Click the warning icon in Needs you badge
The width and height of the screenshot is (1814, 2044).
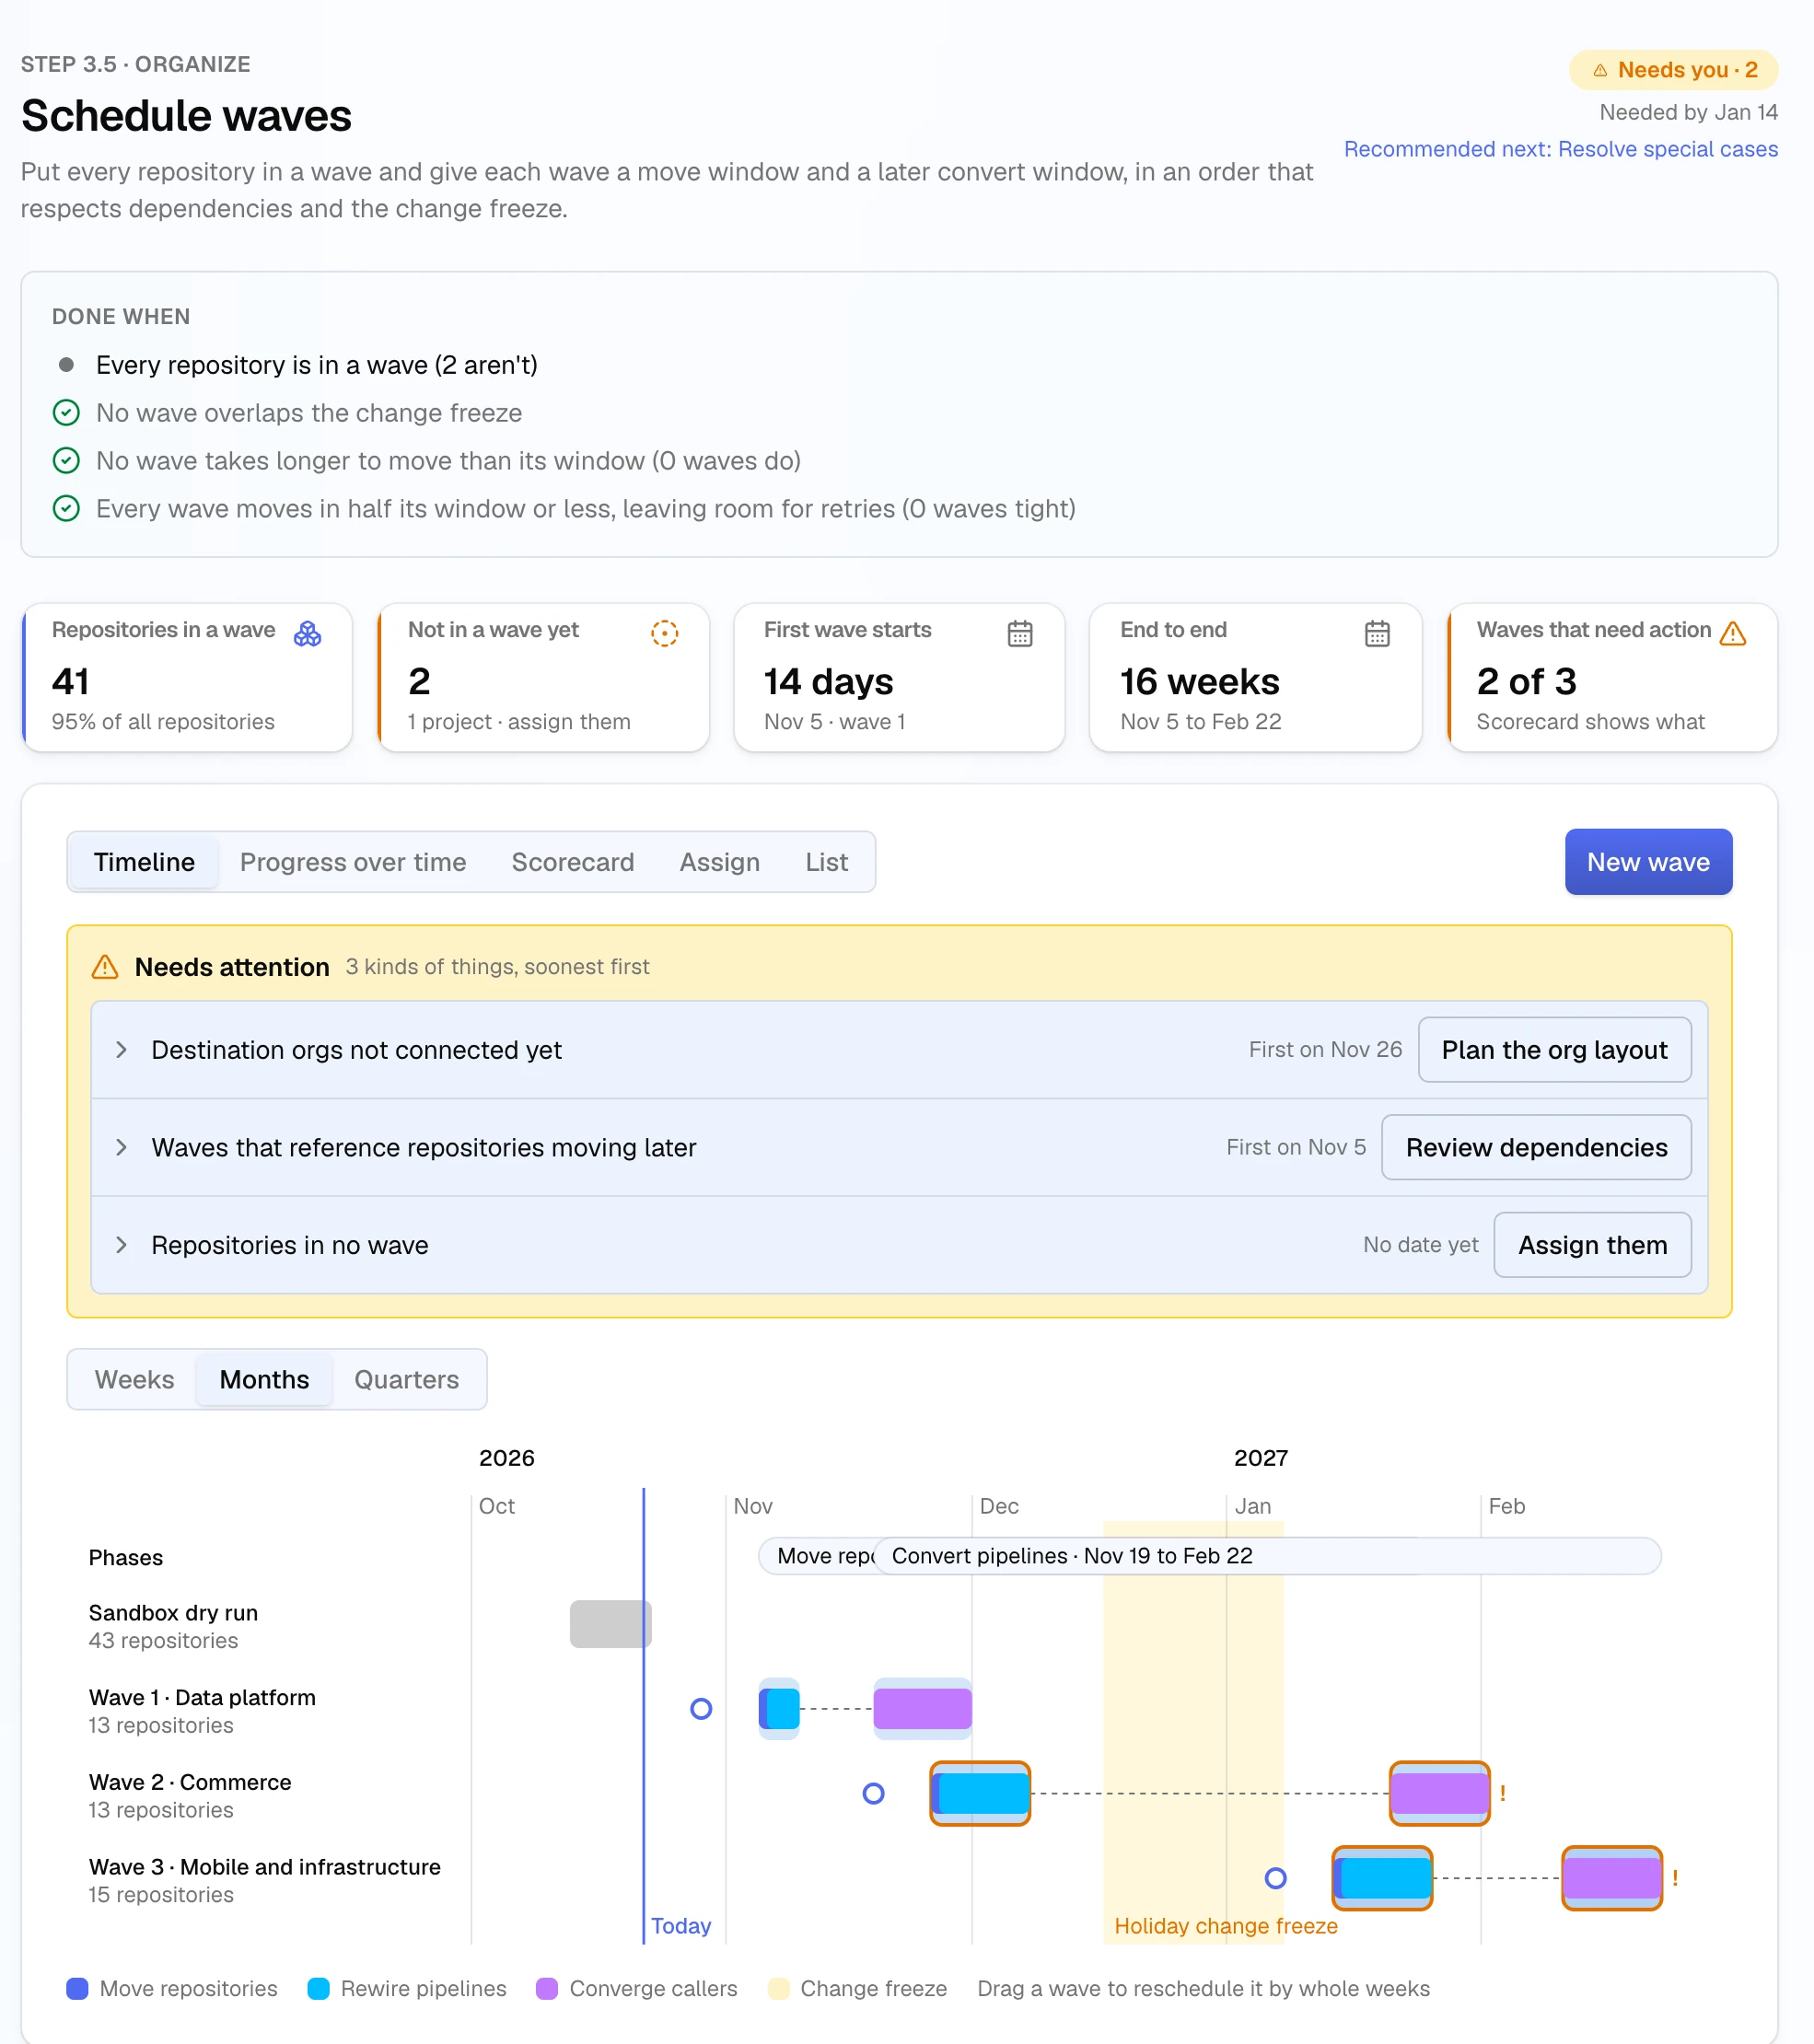pyautogui.click(x=1599, y=70)
